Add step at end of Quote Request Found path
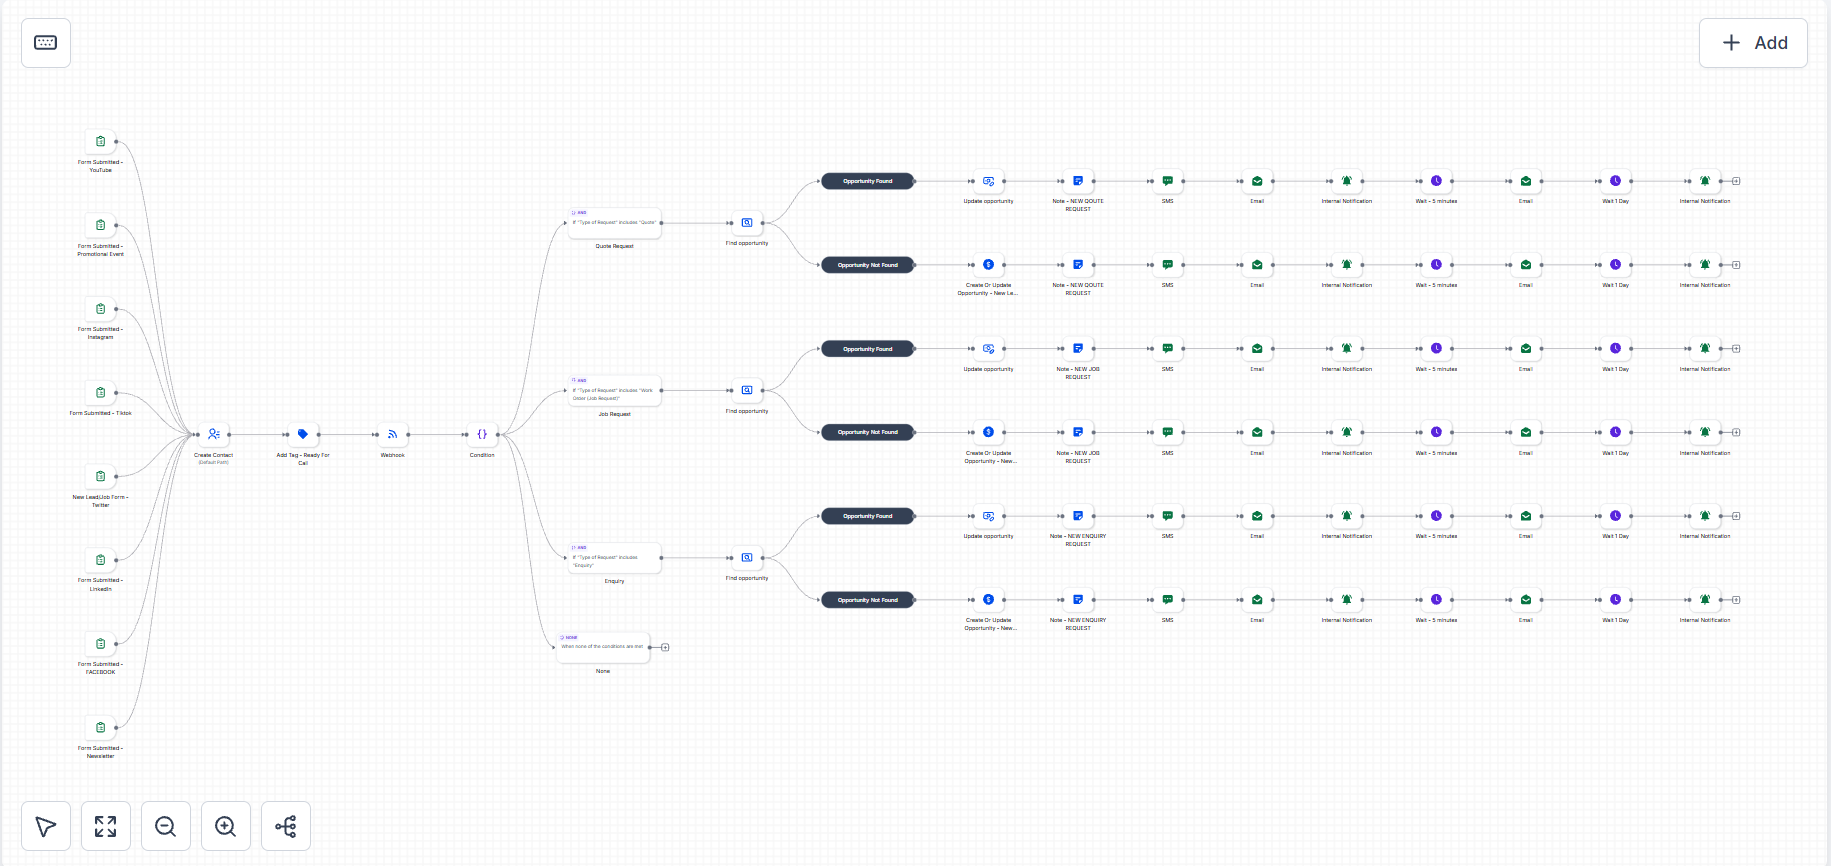 (1736, 181)
